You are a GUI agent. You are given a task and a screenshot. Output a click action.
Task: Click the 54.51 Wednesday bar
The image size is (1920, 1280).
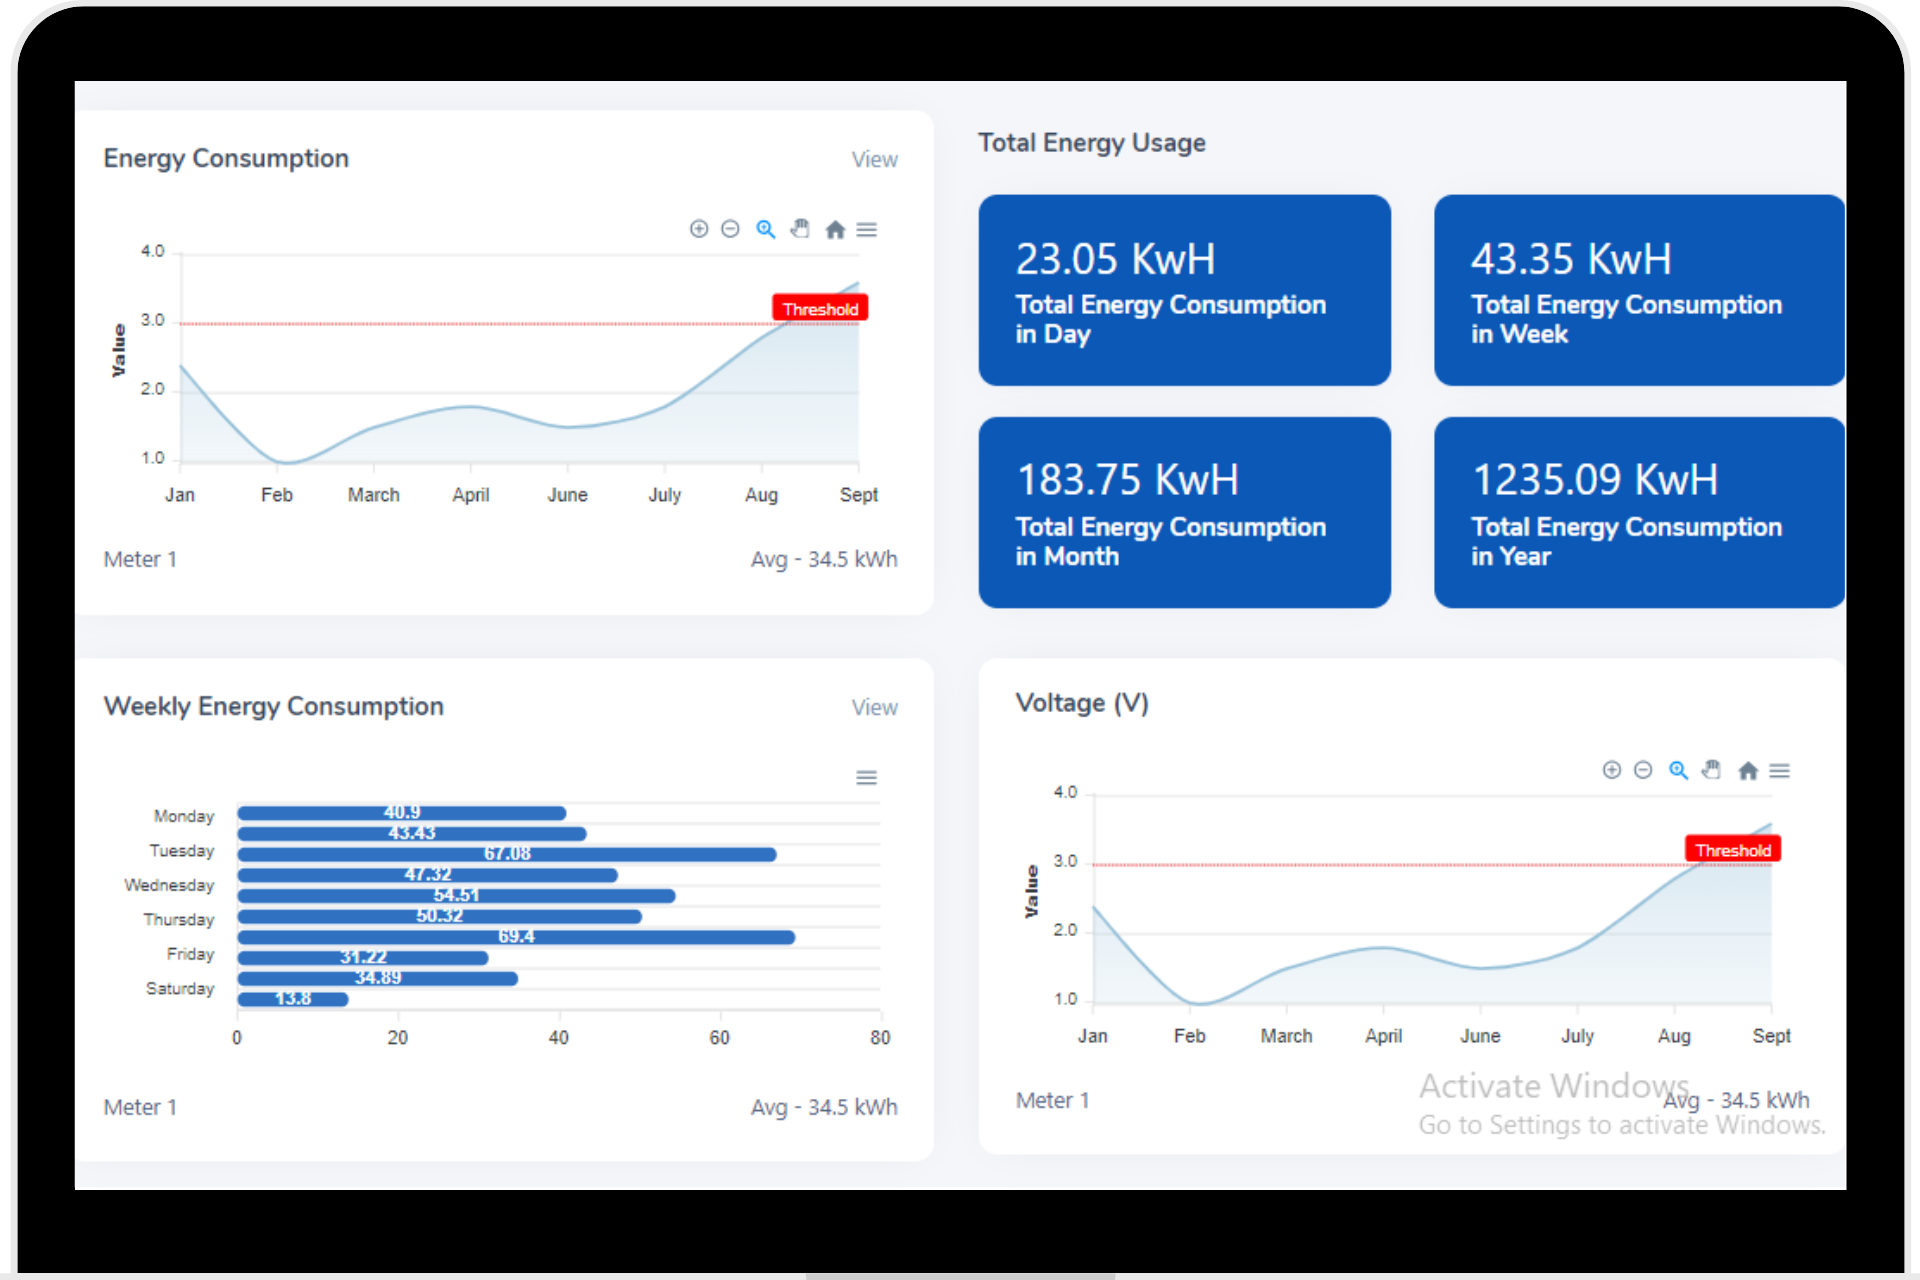456,896
